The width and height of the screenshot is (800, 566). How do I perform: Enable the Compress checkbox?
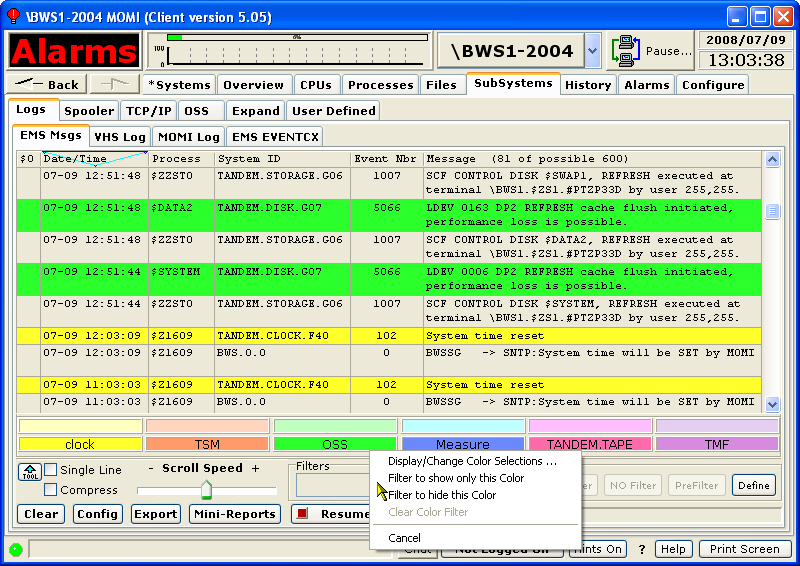click(x=51, y=489)
